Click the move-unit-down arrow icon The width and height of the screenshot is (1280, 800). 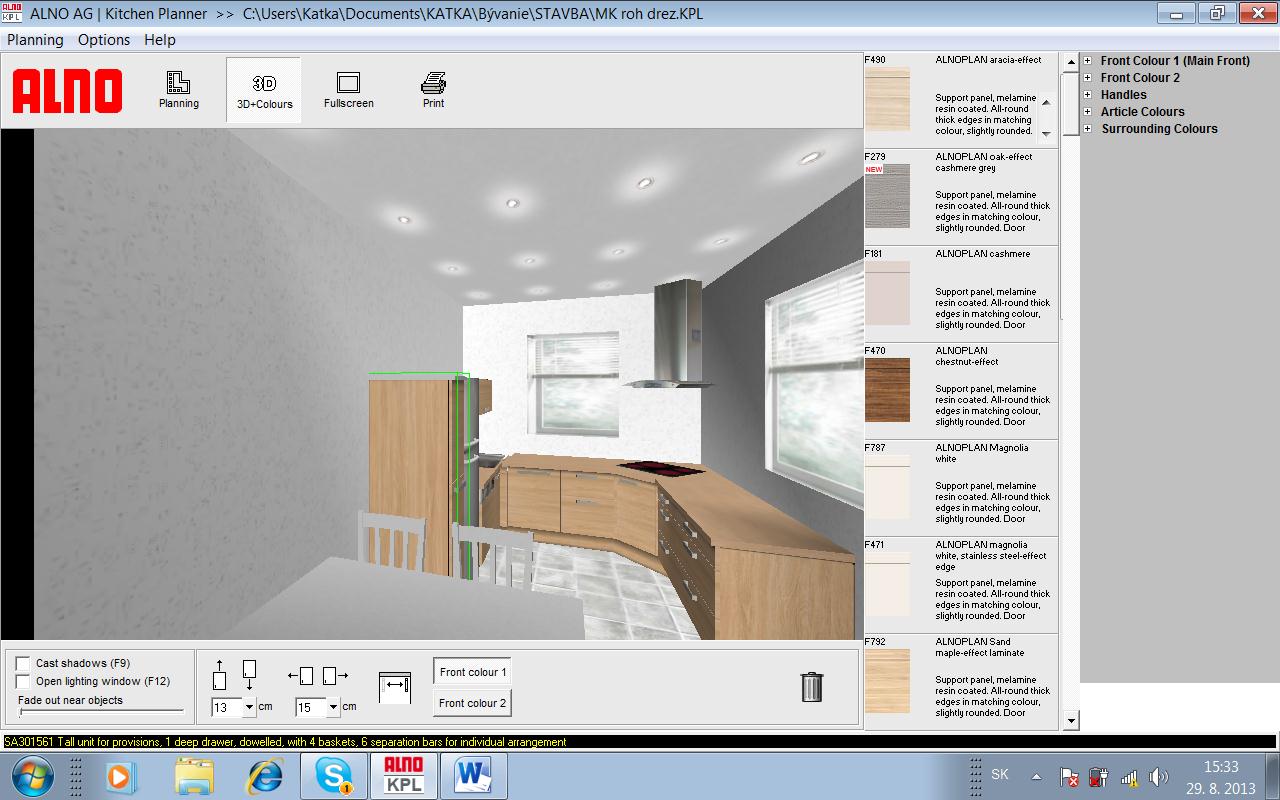[x=249, y=675]
